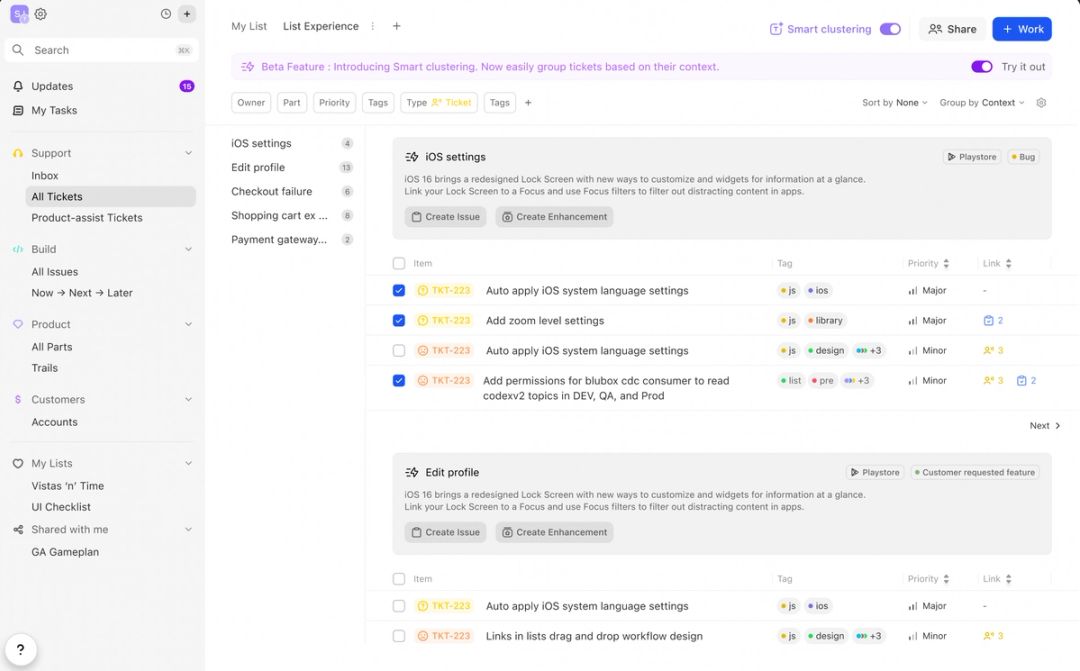Switch to the My List tab
The height and width of the screenshot is (671, 1080).
pyautogui.click(x=249, y=26)
